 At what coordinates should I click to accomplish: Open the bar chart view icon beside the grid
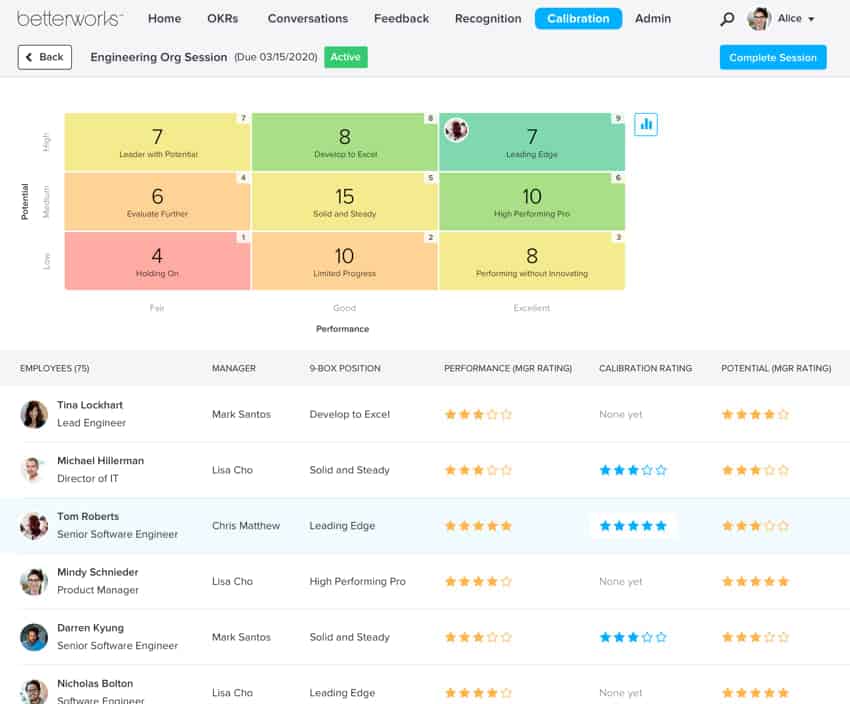pyautogui.click(x=645, y=124)
